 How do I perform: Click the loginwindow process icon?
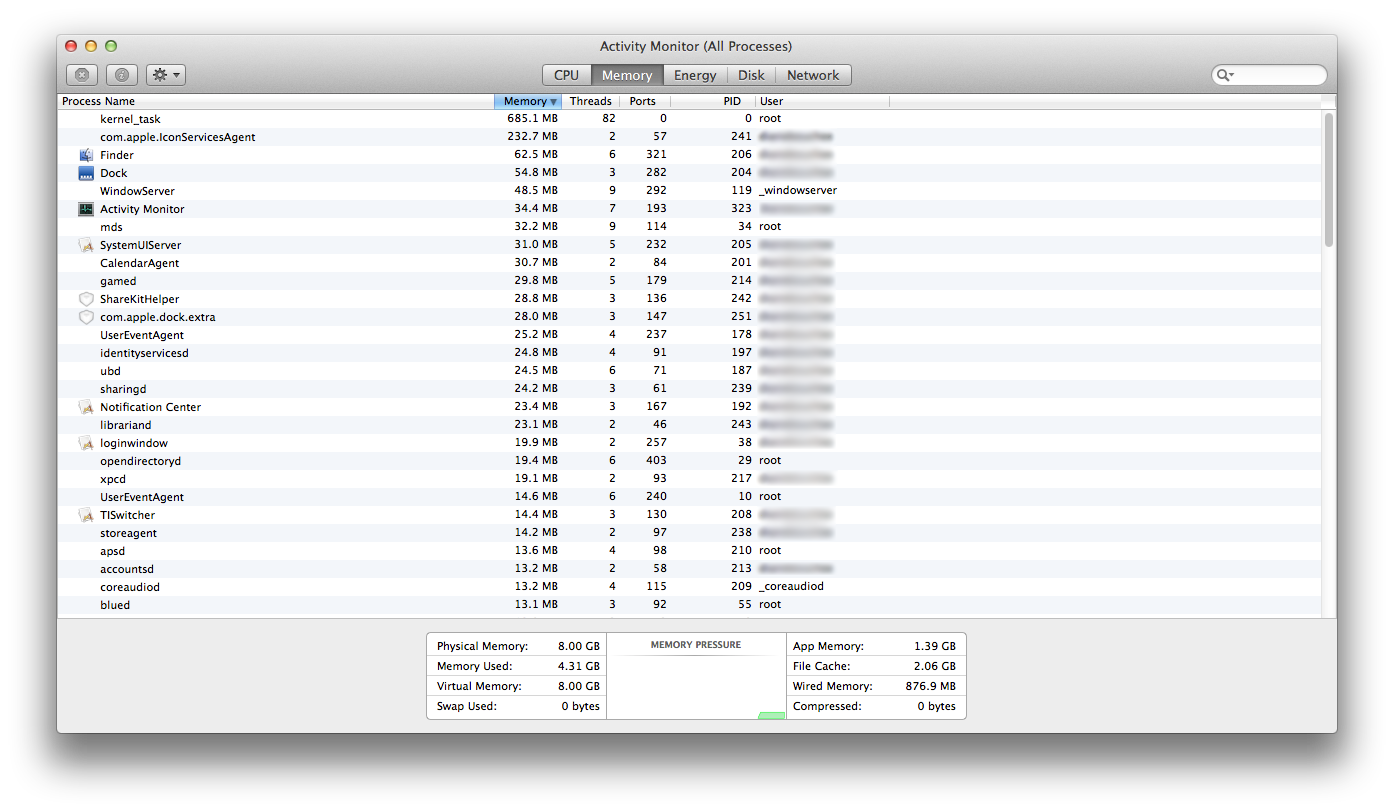tap(86, 443)
